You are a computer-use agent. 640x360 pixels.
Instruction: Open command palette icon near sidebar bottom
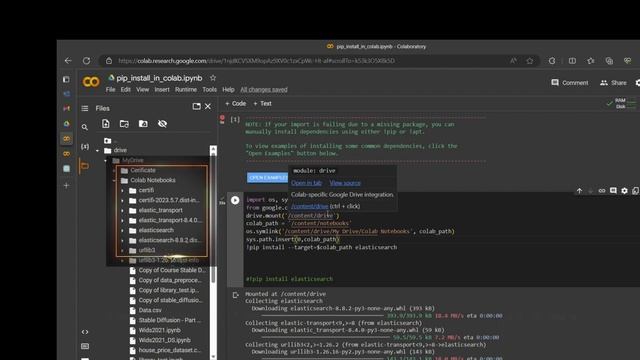click(84, 346)
